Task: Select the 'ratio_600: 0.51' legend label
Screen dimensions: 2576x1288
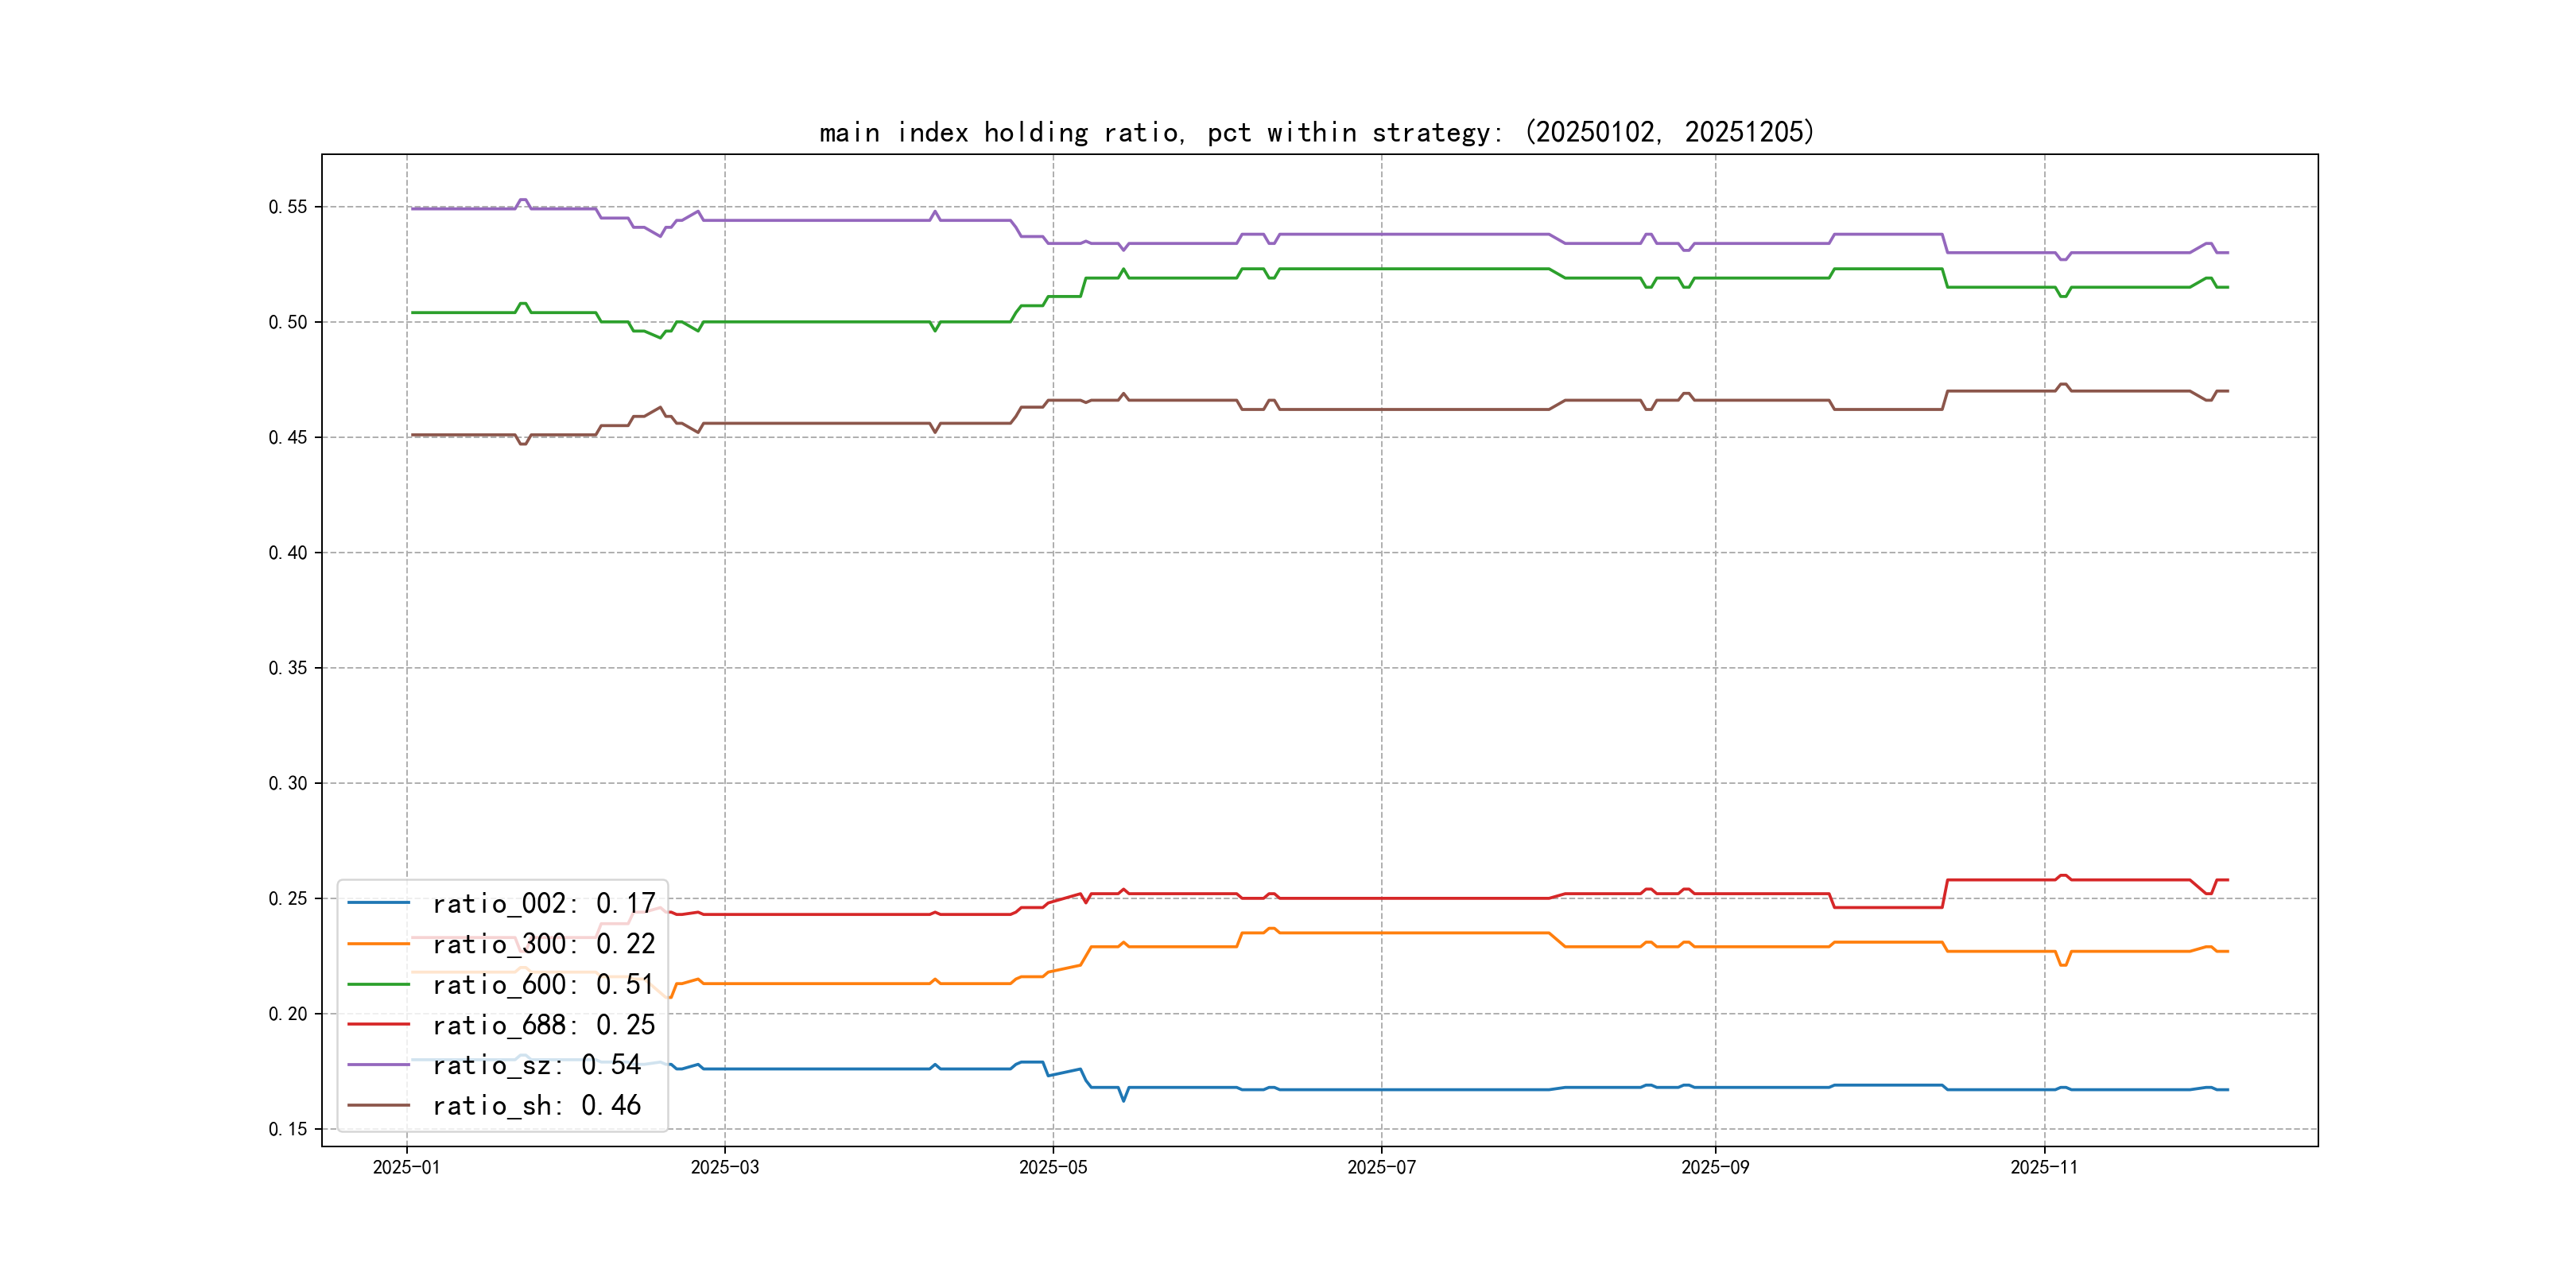Action: 543,984
